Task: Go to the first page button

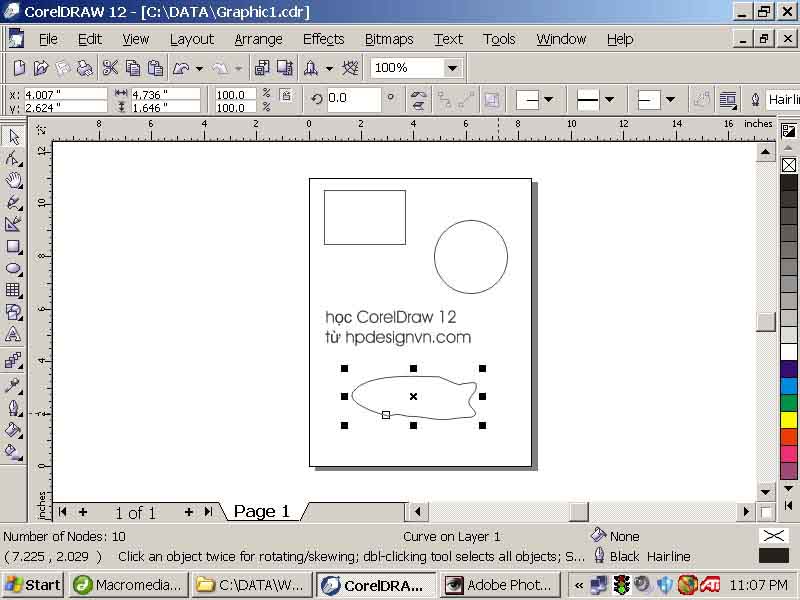Action: click(x=62, y=512)
